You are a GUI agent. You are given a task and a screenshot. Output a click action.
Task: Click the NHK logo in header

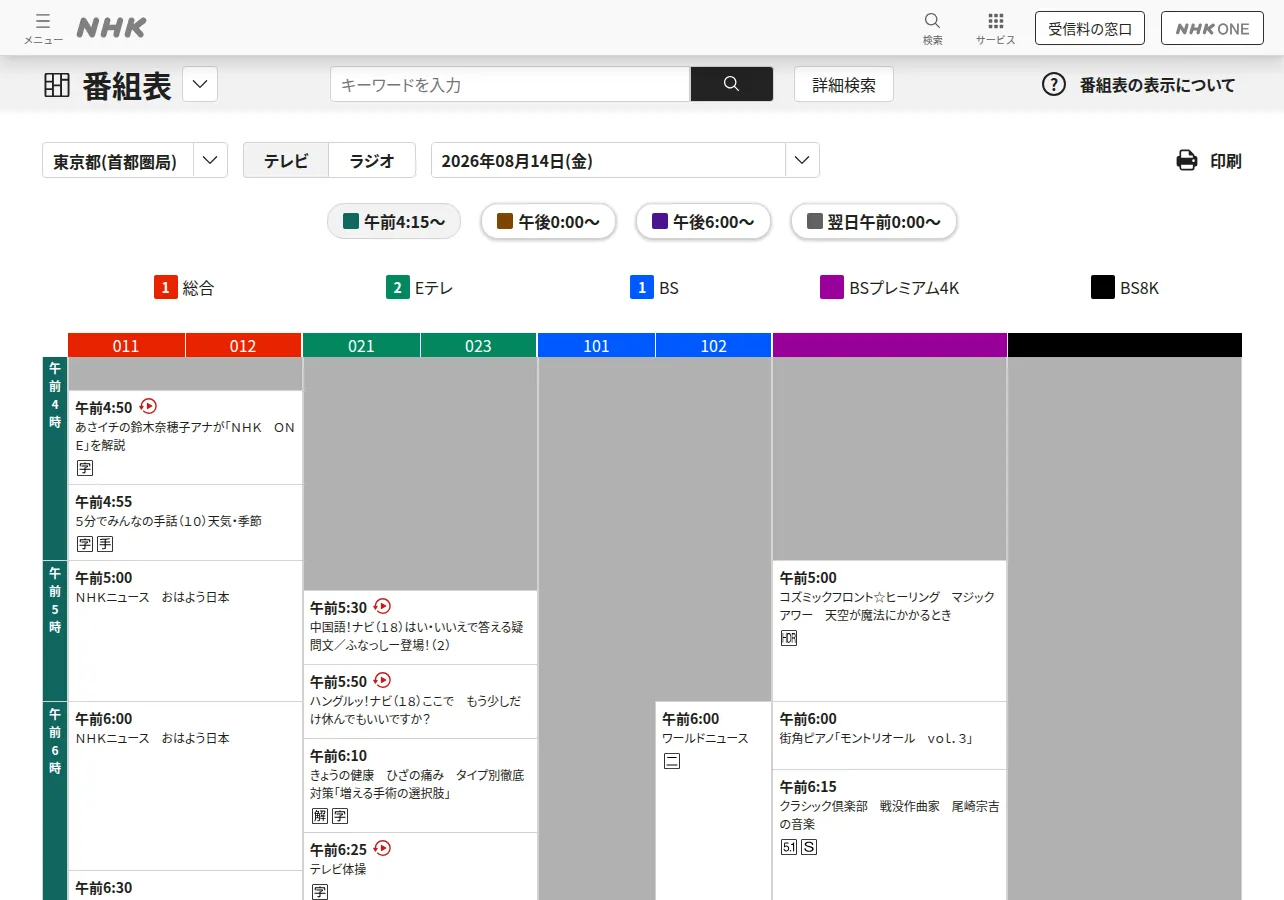click(x=111, y=28)
